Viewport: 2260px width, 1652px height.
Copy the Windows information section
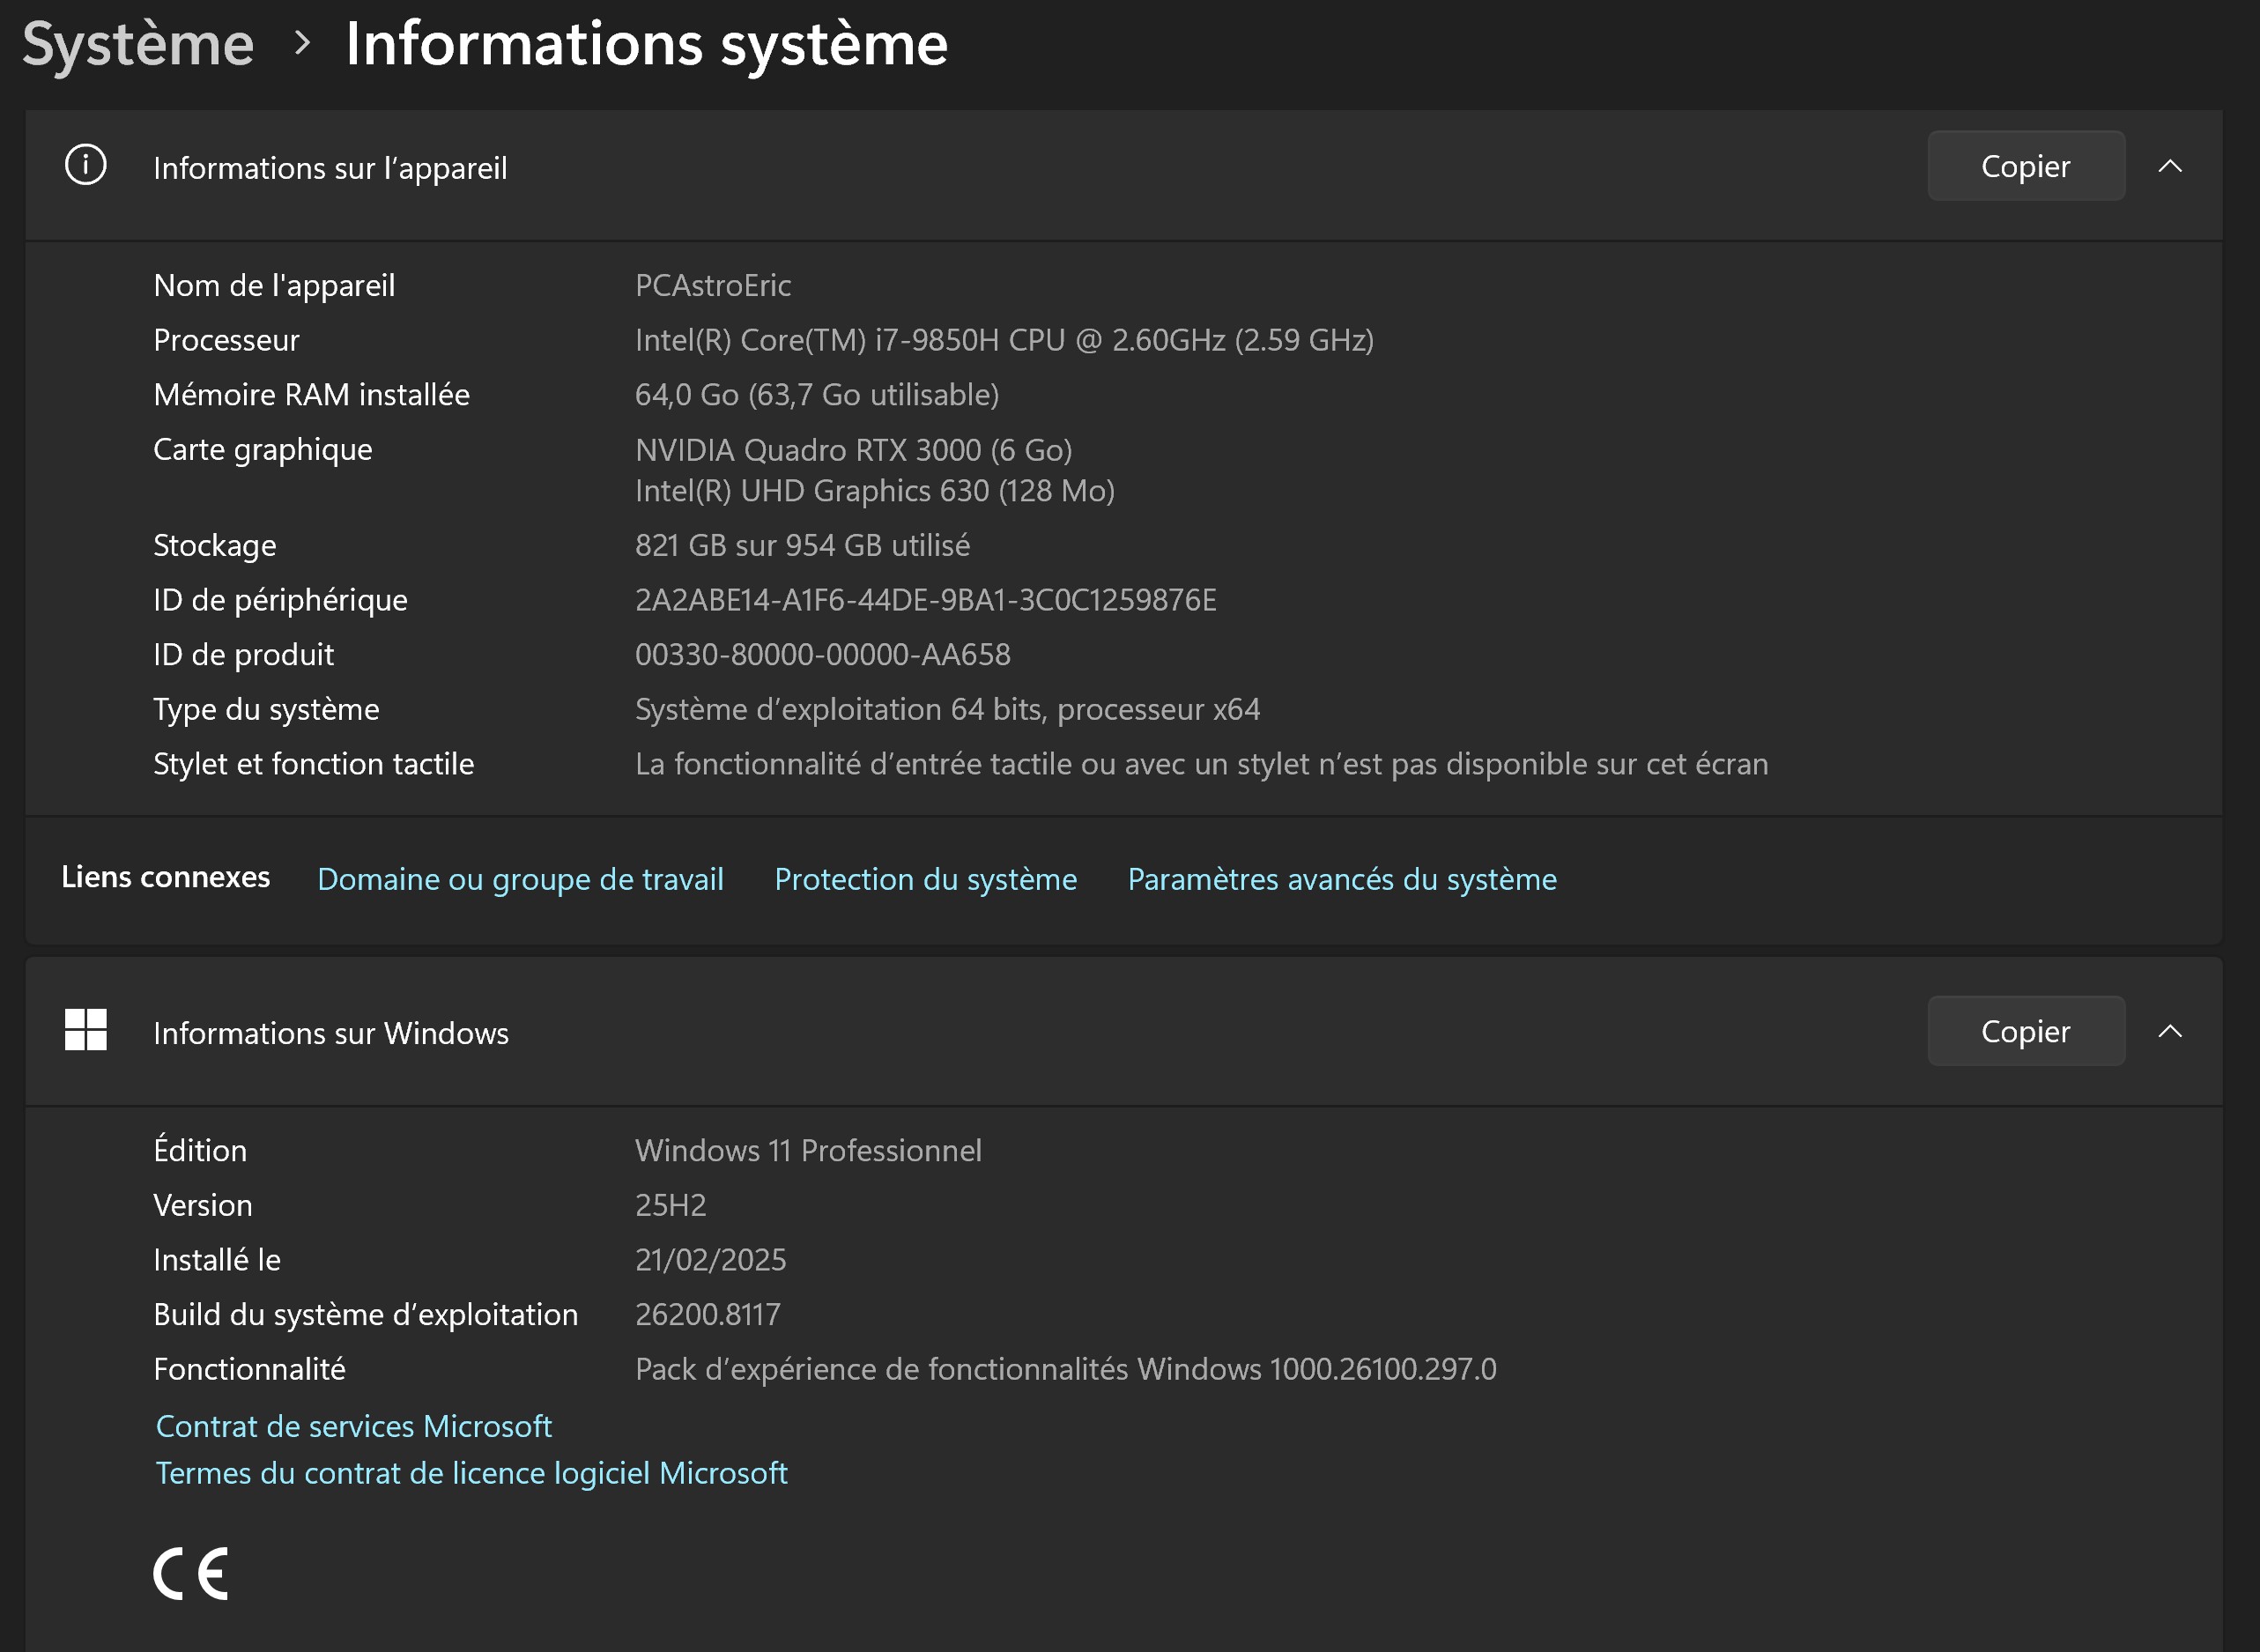pyautogui.click(x=2025, y=1031)
